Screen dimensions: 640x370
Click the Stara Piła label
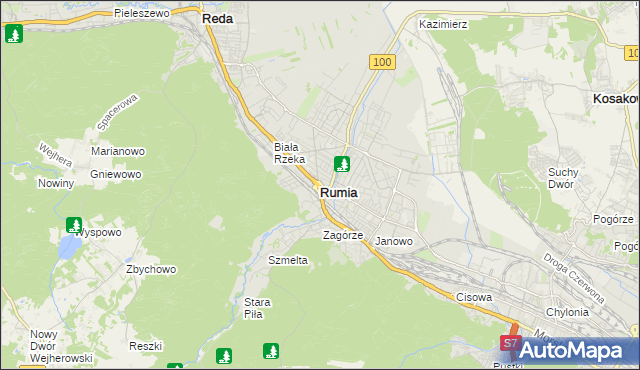(257, 308)
